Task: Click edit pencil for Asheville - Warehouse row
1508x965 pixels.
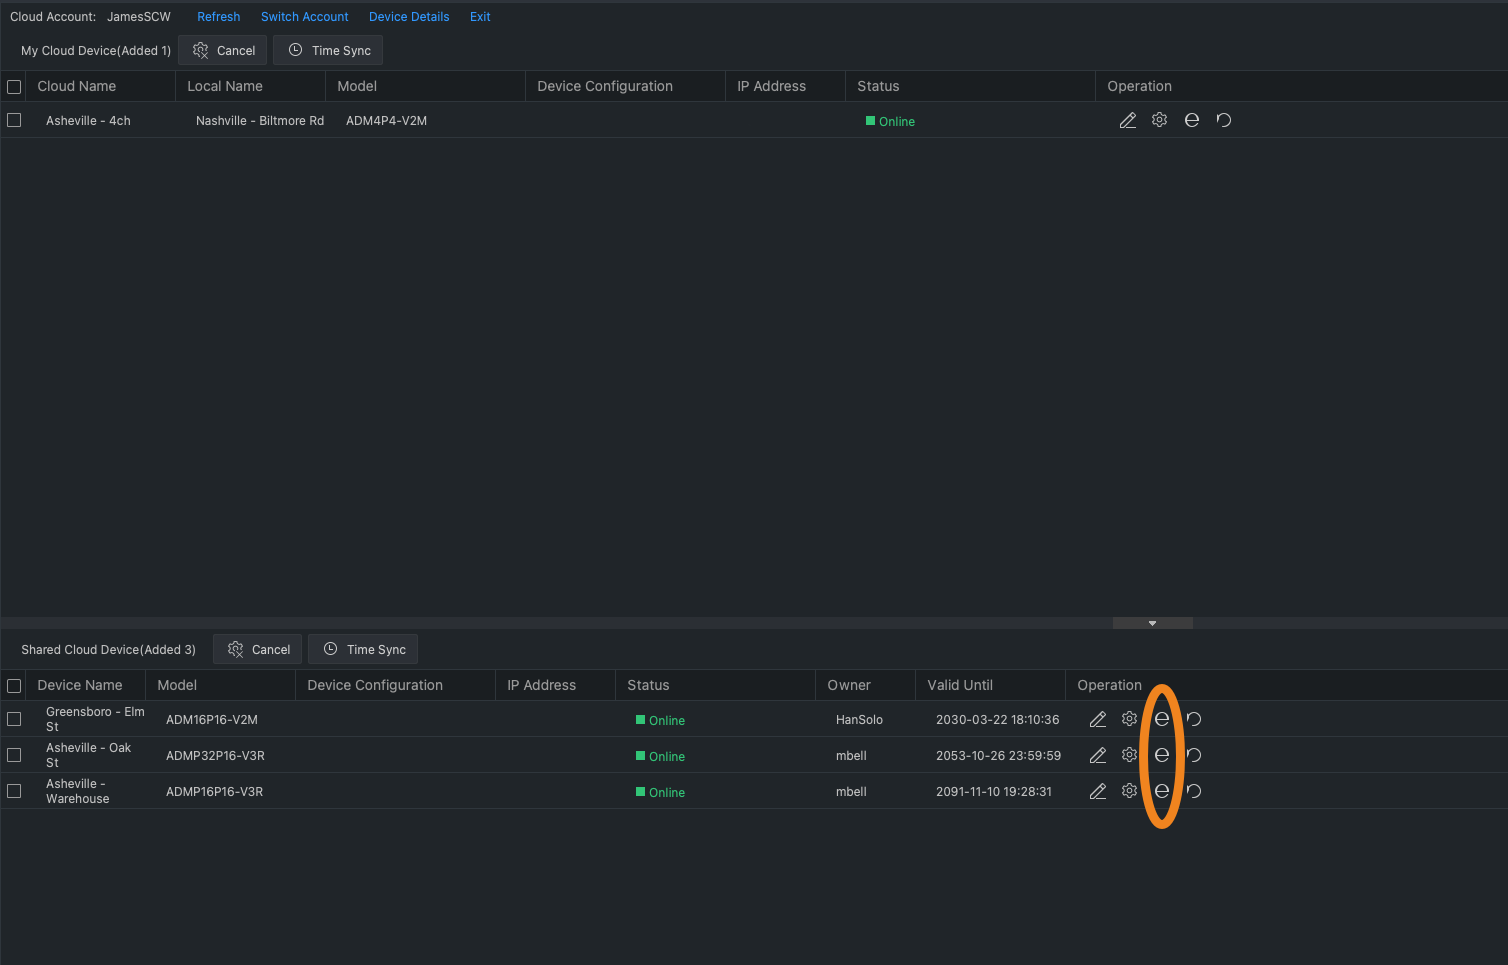Action: click(1097, 791)
